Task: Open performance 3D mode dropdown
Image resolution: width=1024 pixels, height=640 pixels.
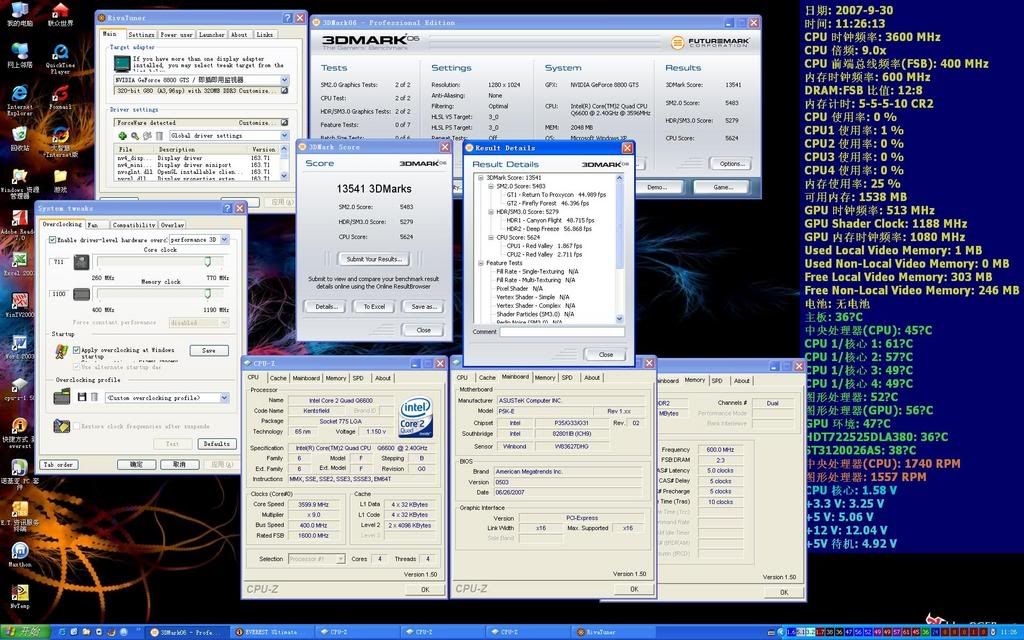Action: (224, 240)
